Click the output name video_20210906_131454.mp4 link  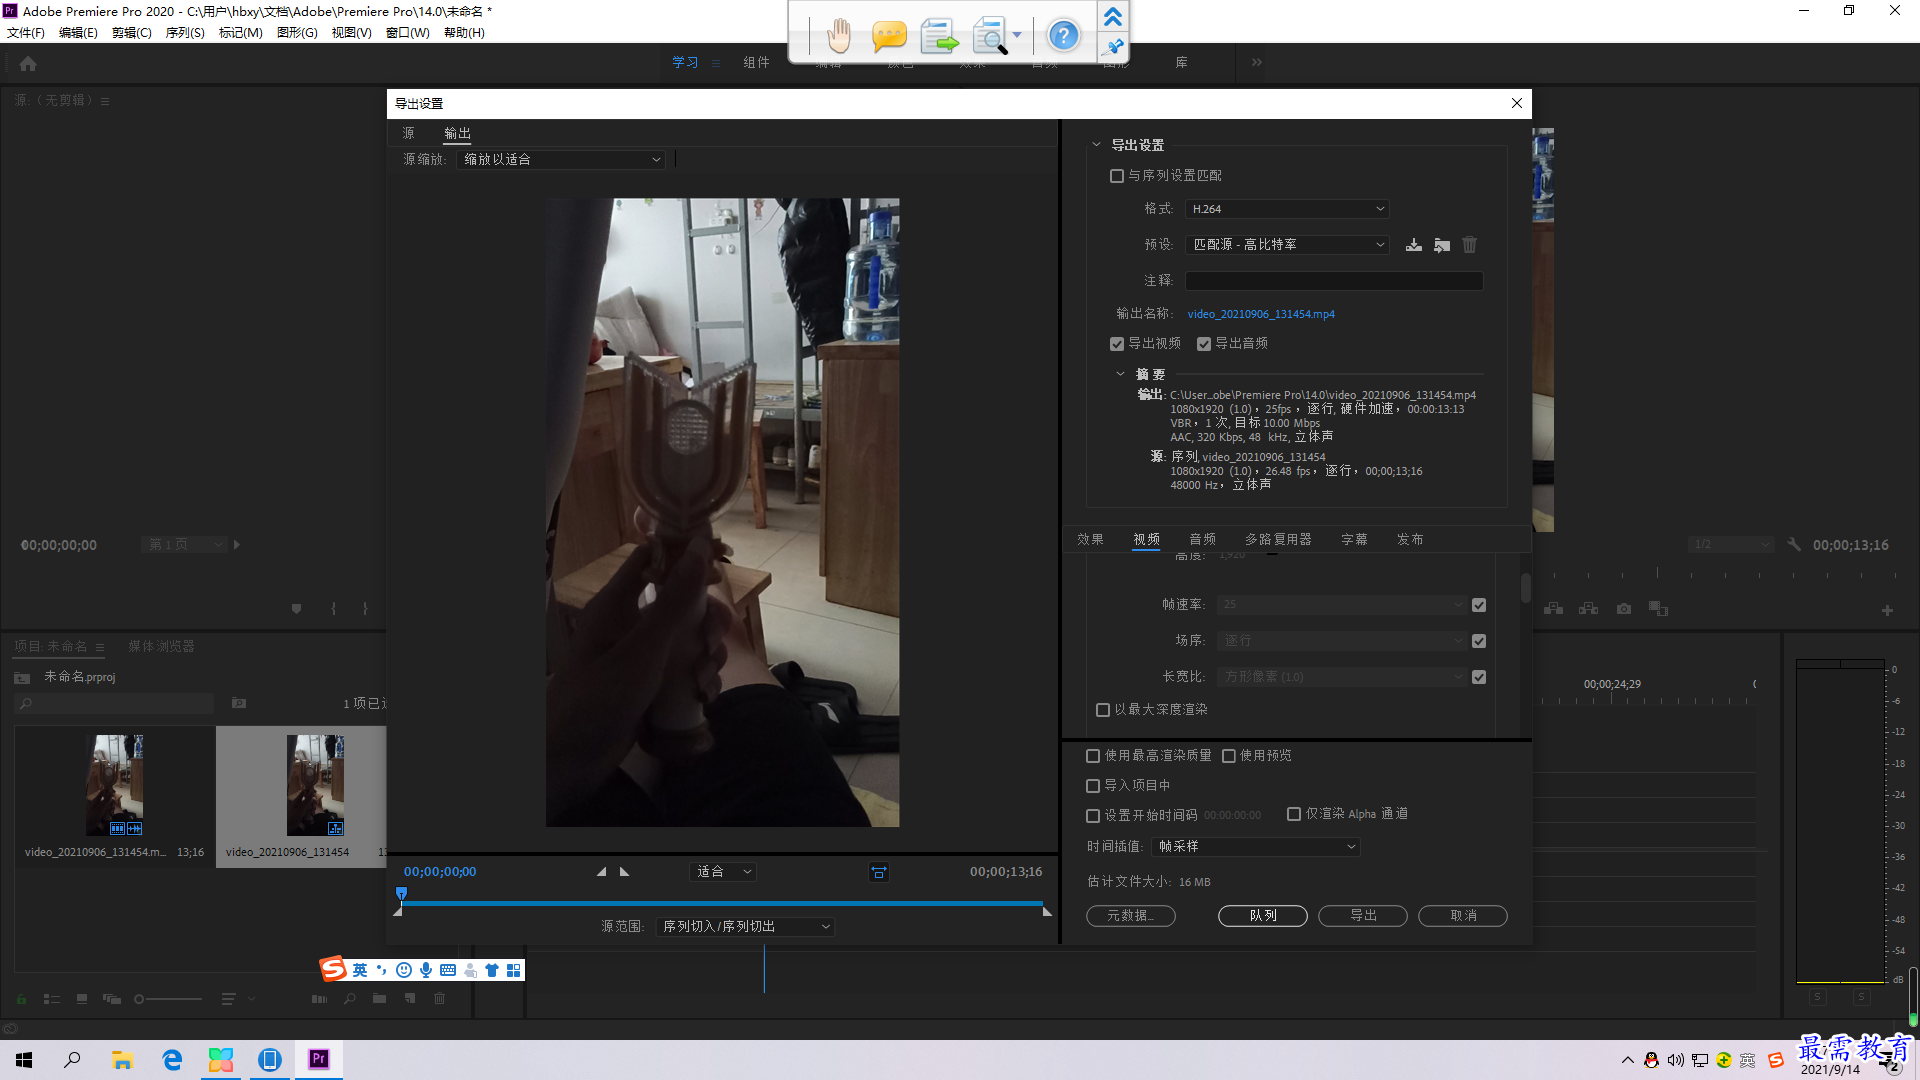click(1261, 314)
